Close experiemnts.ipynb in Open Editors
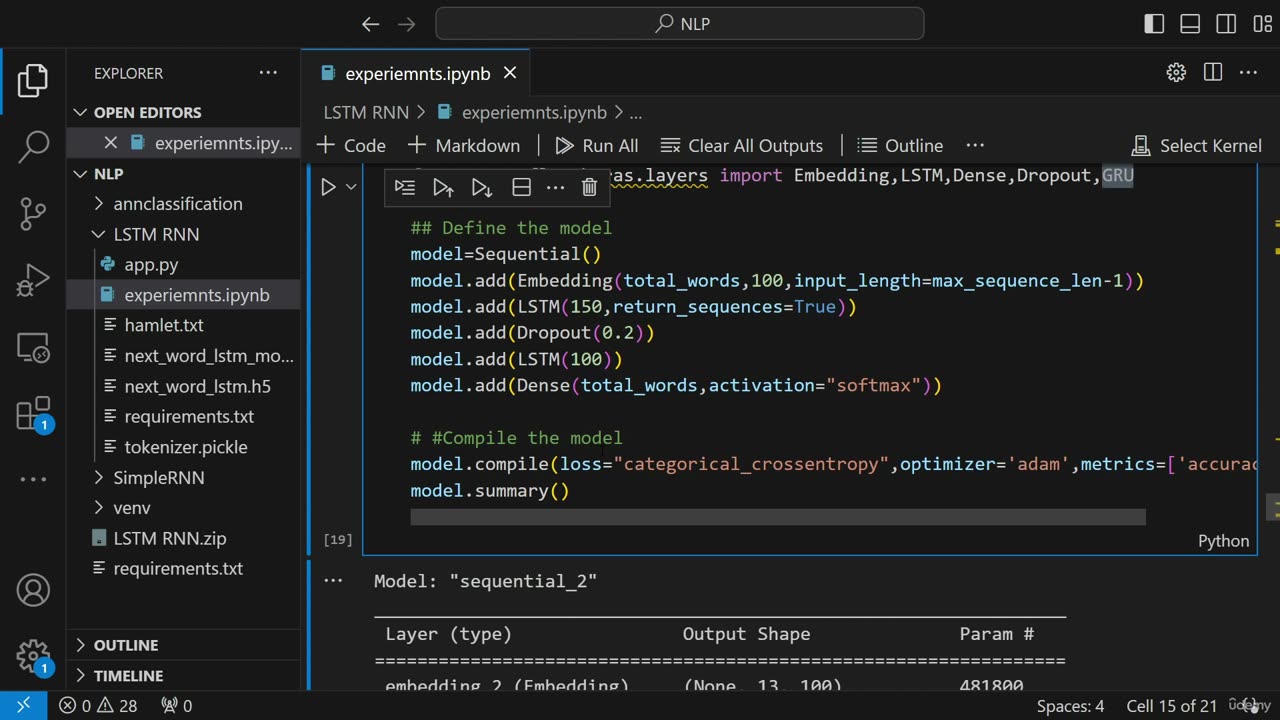 pos(111,143)
